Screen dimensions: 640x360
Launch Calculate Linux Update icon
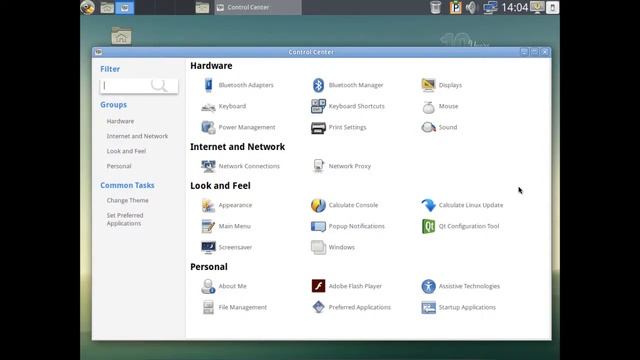tap(428, 205)
